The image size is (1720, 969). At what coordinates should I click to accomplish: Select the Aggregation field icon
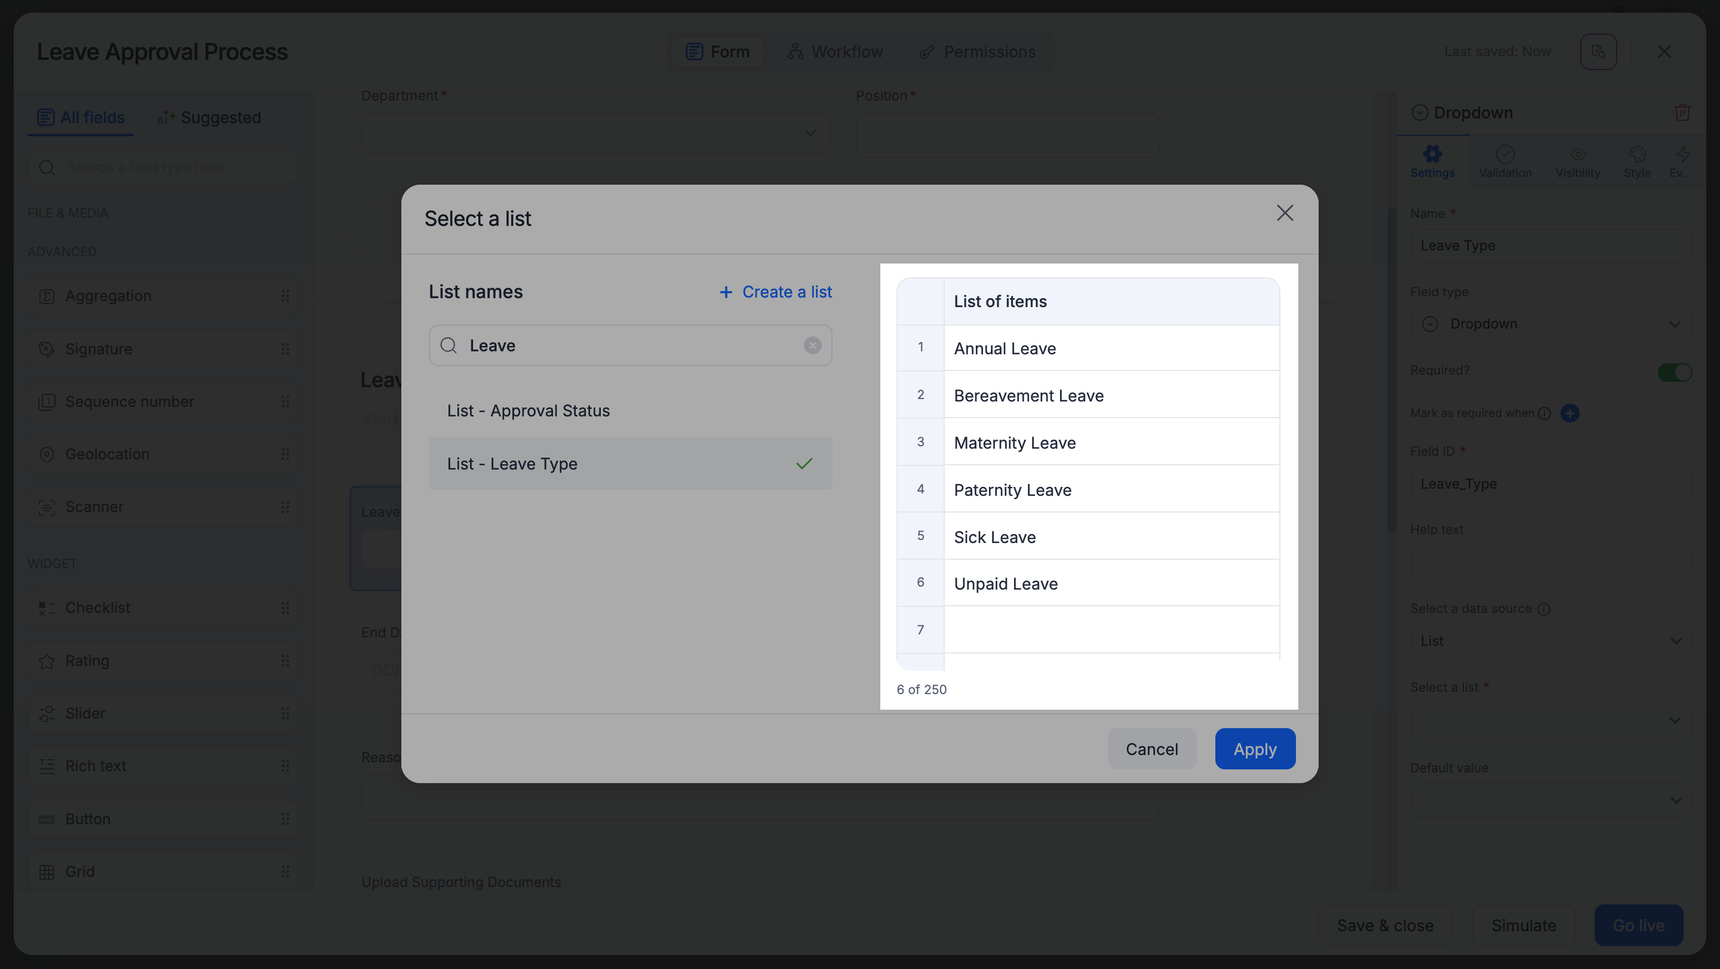tap(46, 297)
